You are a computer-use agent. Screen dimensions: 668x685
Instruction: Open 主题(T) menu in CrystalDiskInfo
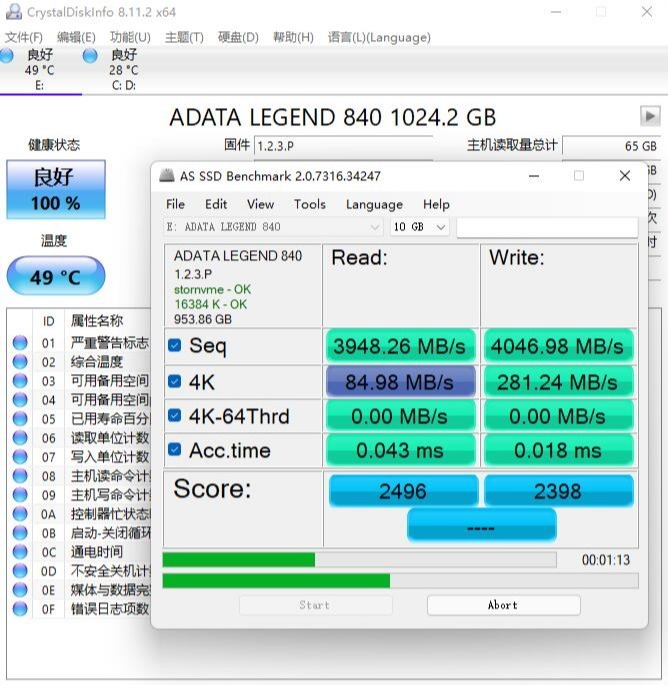[x=184, y=37]
